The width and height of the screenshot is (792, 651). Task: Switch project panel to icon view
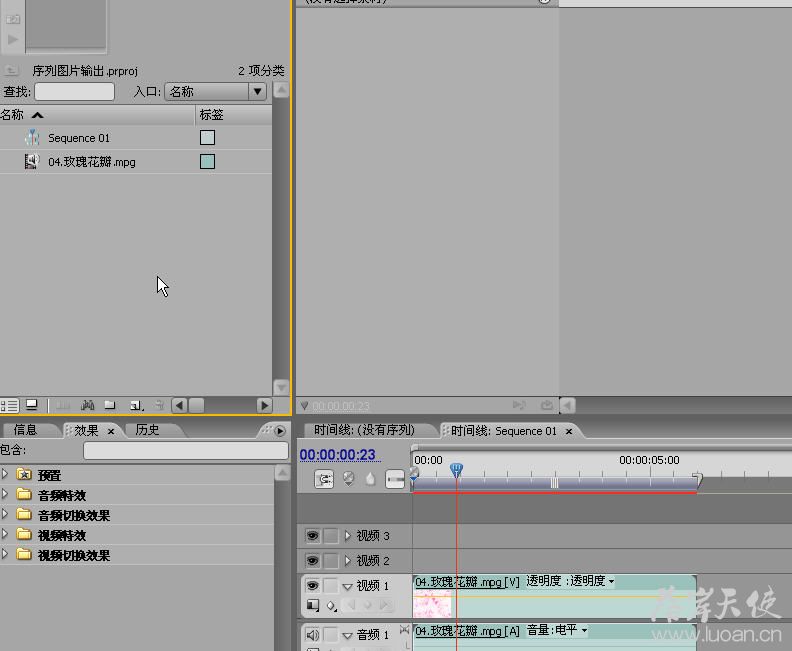tap(32, 405)
